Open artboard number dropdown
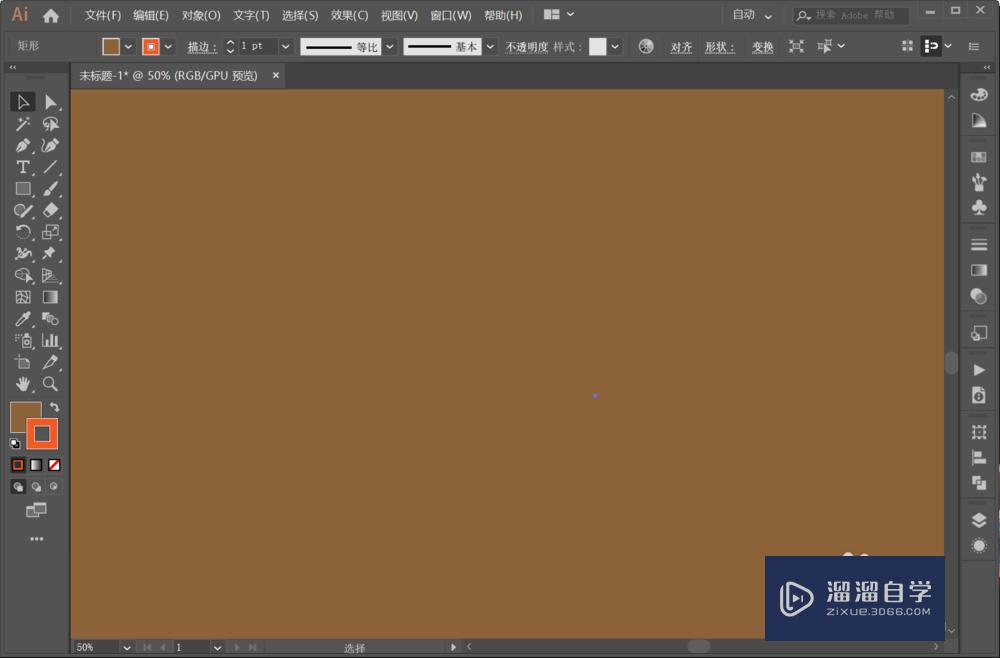 [x=217, y=648]
